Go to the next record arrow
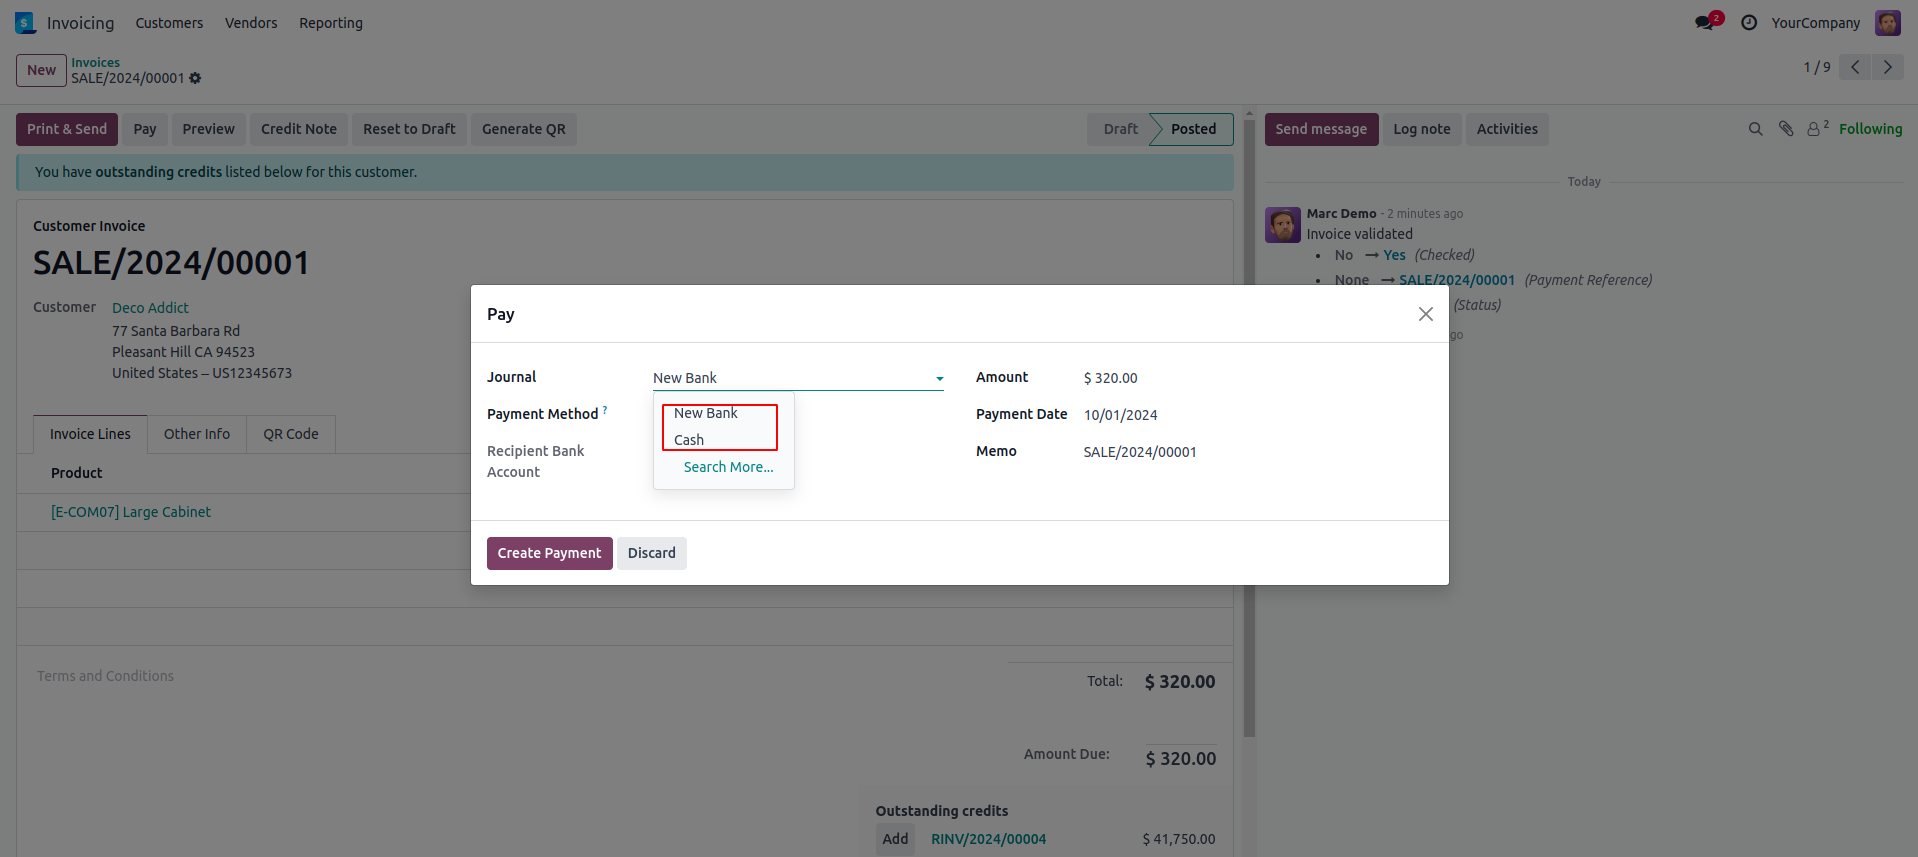Screen dimensions: 1918x857 coord(1888,67)
